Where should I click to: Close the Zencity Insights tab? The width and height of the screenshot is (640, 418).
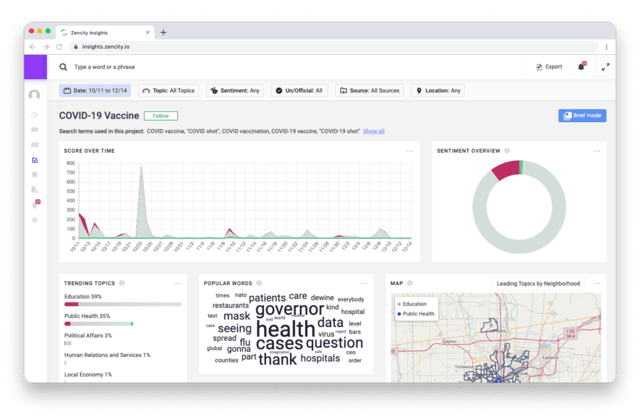147,33
